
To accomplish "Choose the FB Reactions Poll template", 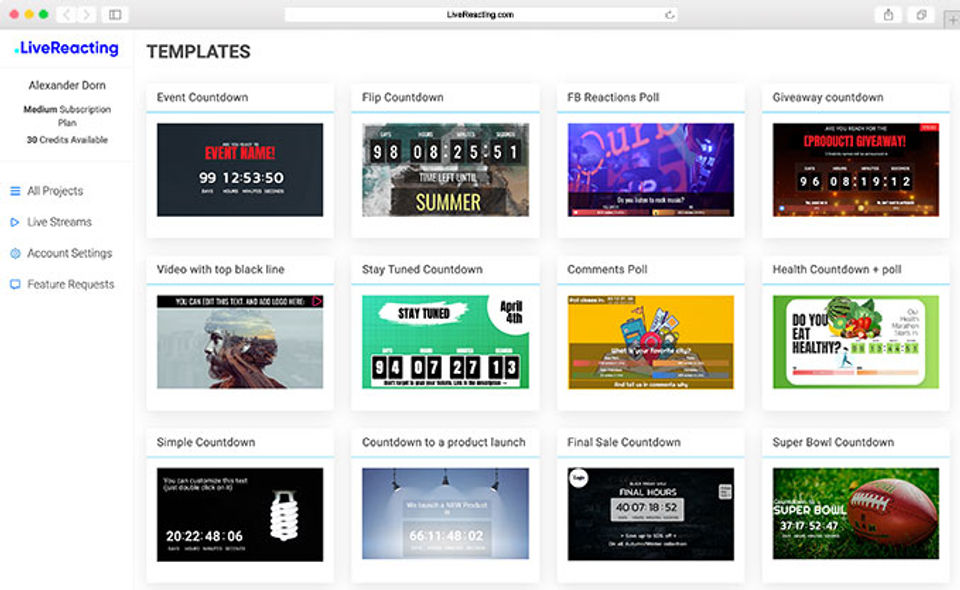I will coord(651,170).
